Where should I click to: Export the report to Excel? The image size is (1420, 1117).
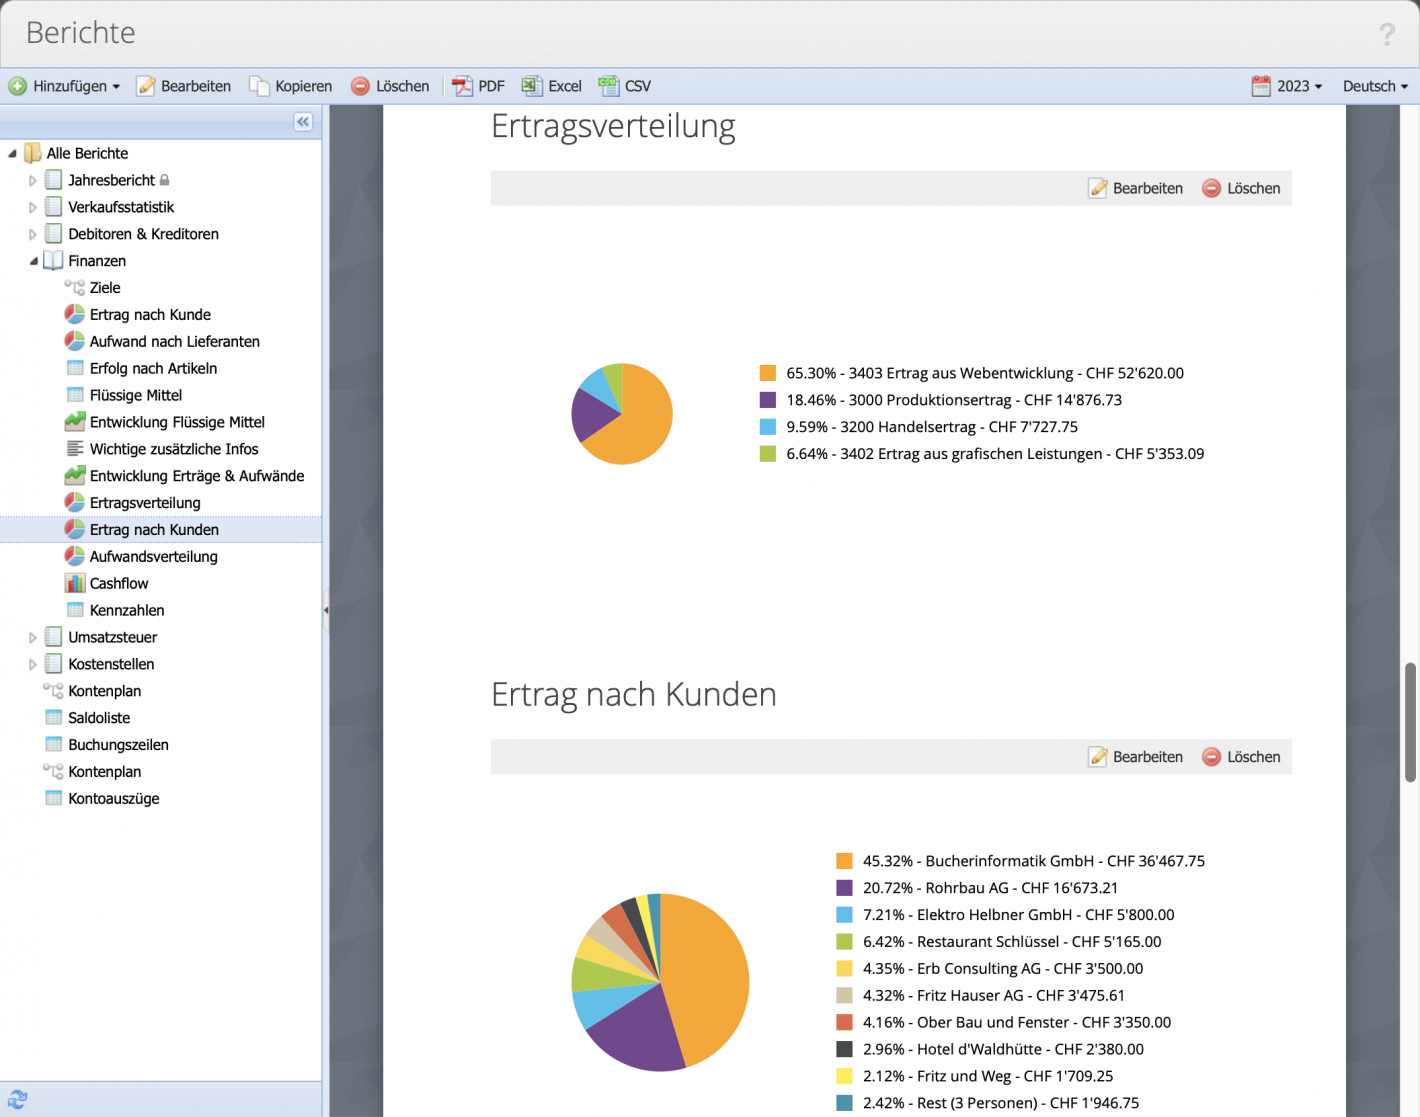coord(551,86)
